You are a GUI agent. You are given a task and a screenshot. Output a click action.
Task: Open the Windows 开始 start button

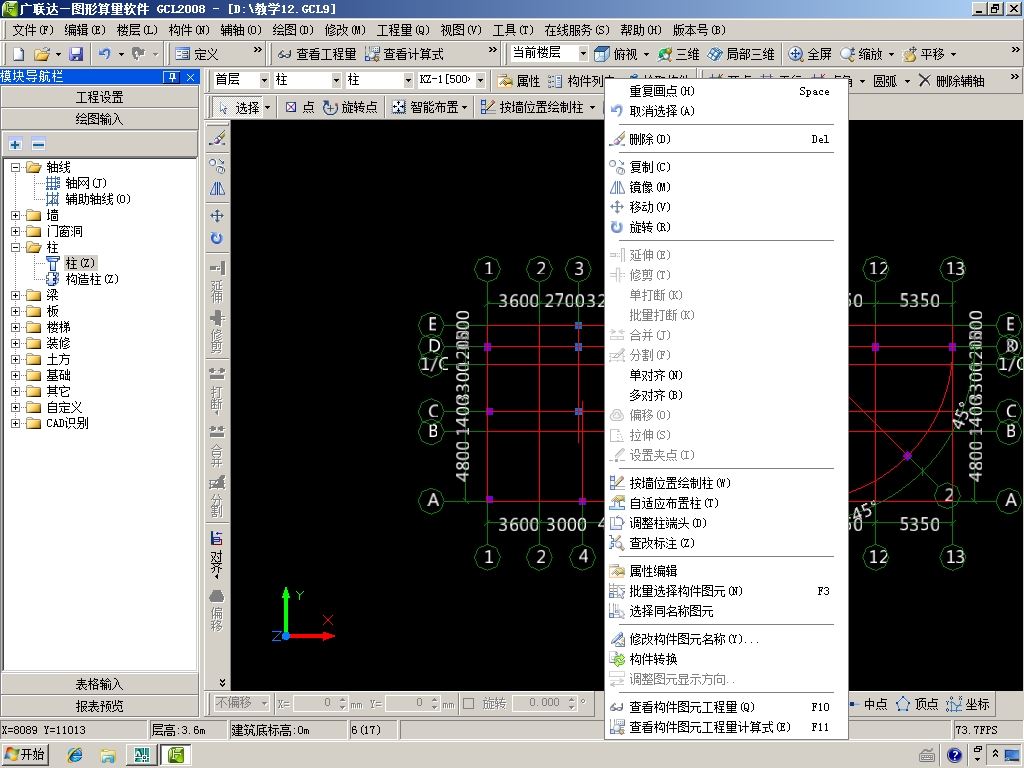26,755
